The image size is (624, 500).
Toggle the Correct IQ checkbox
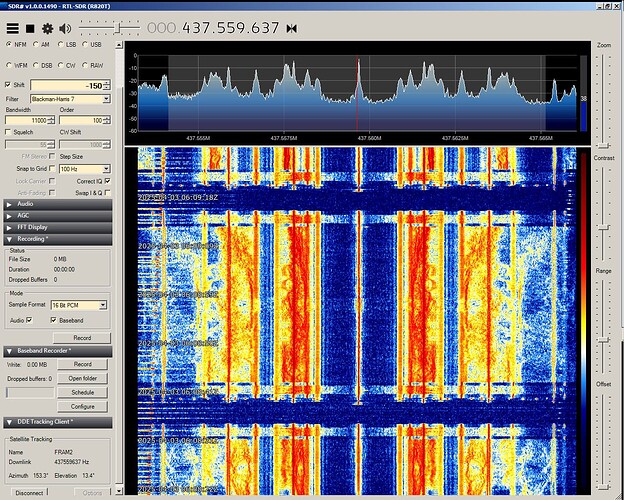107,181
